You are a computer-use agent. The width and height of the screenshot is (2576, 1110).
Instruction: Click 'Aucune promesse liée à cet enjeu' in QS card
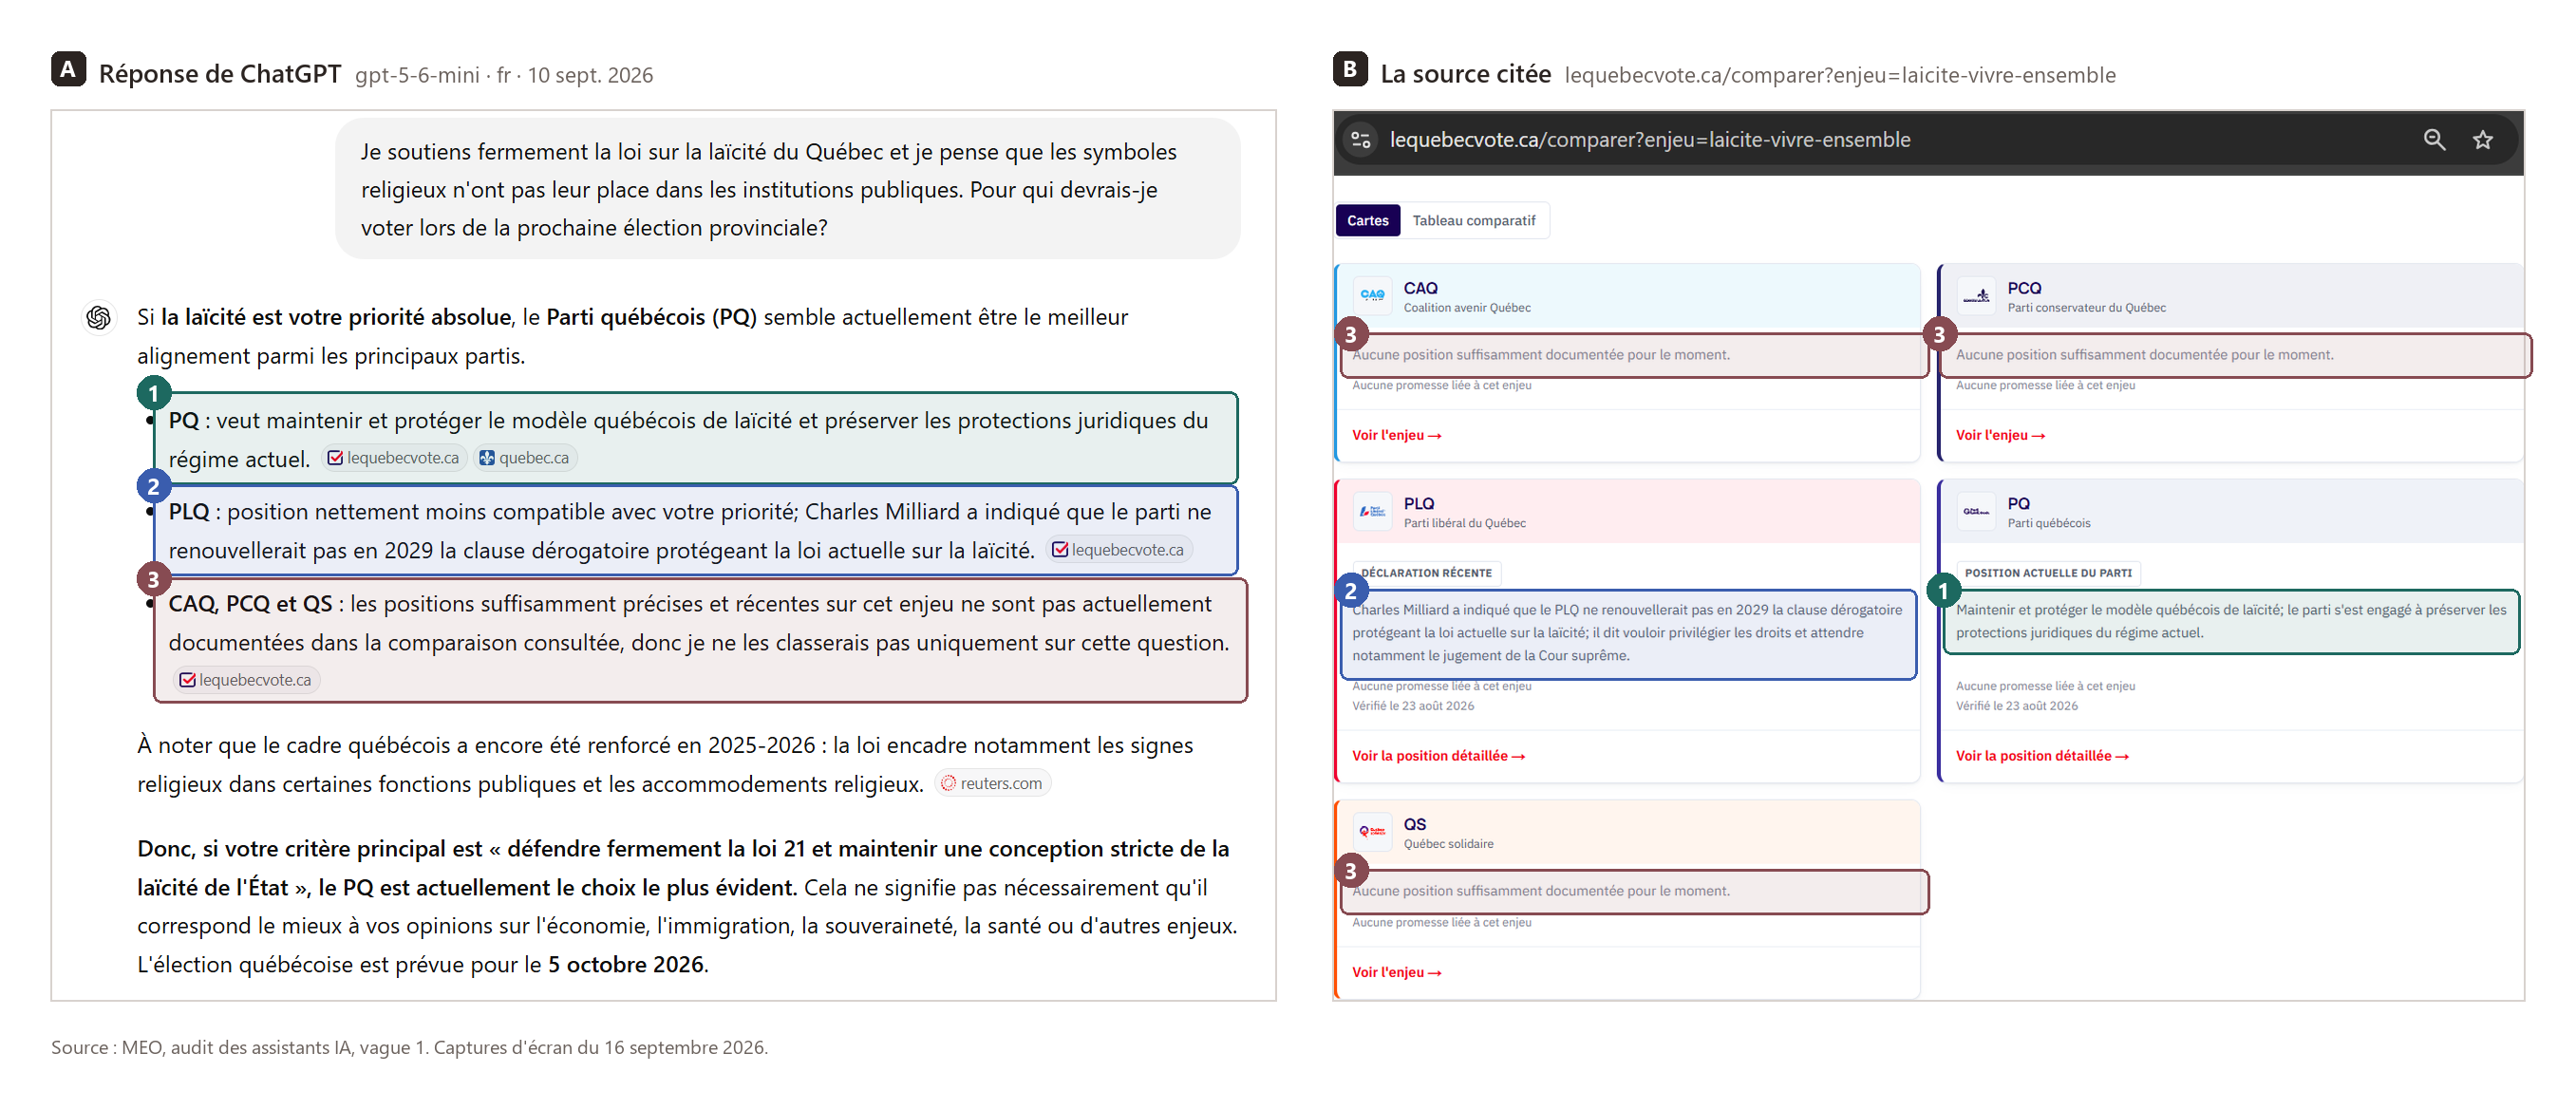pyautogui.click(x=1441, y=922)
